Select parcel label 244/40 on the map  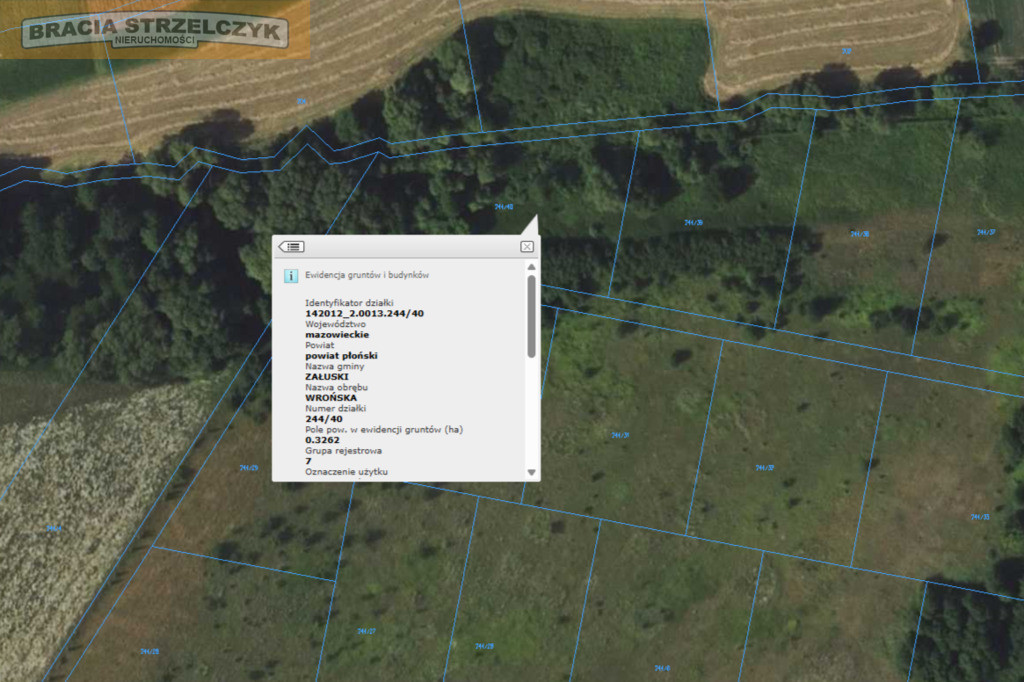504,206
